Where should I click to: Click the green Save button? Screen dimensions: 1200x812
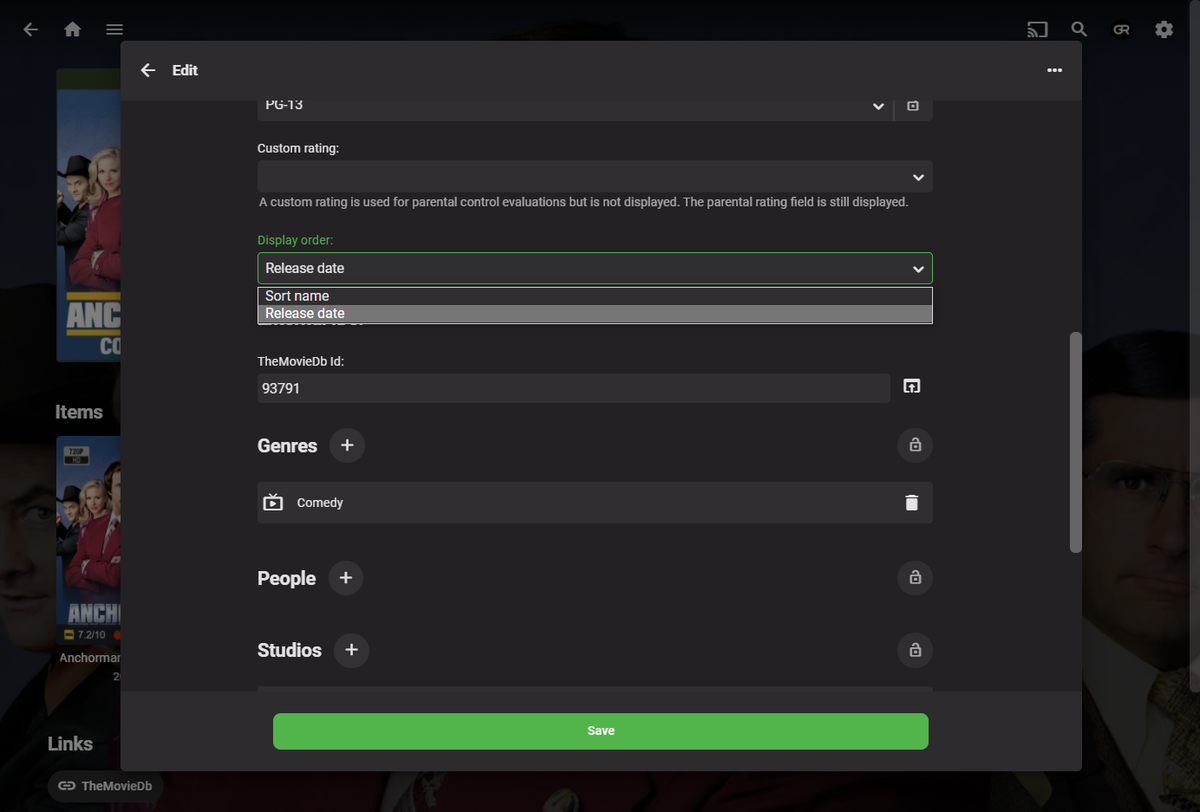[600, 731]
